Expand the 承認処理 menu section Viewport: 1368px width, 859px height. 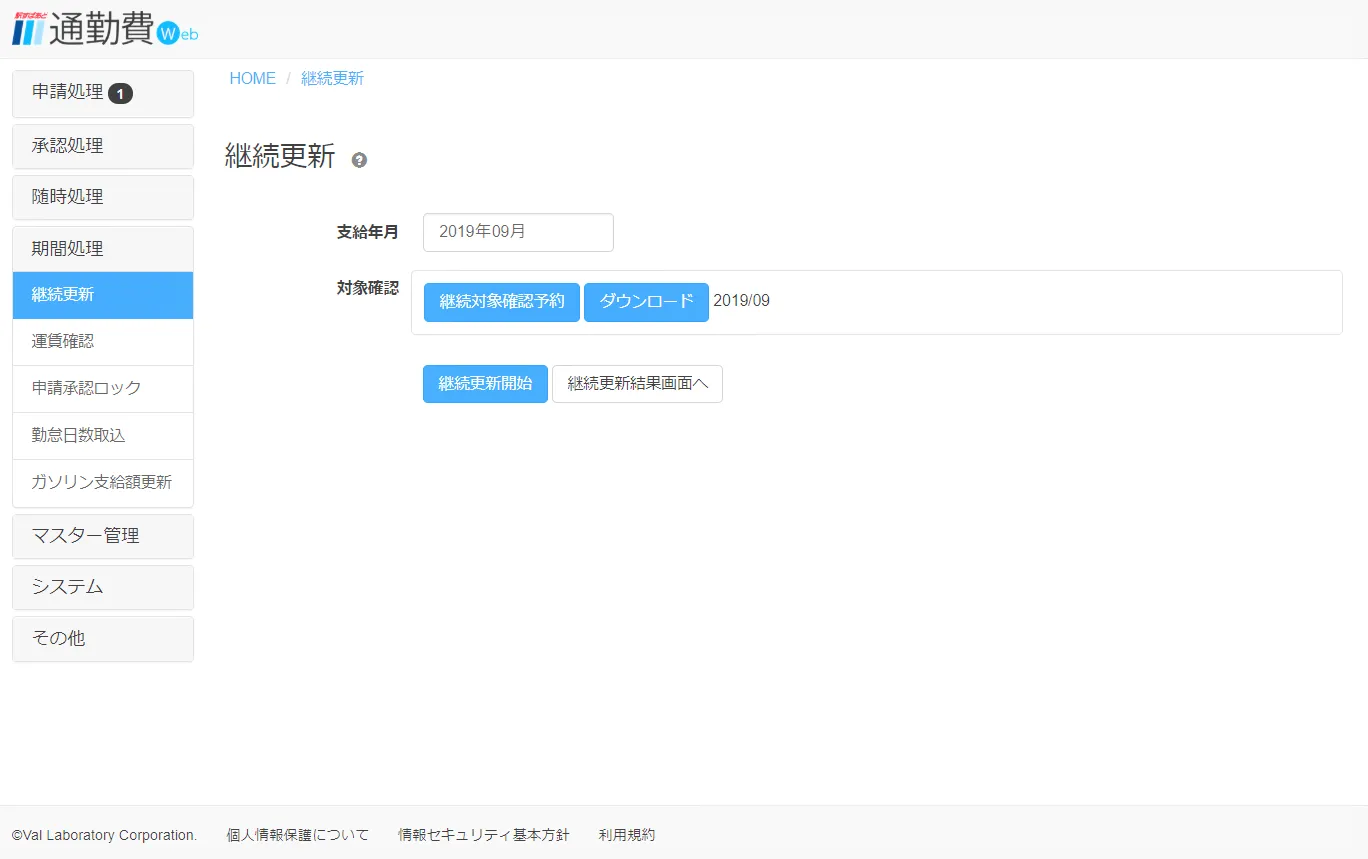coord(68,146)
